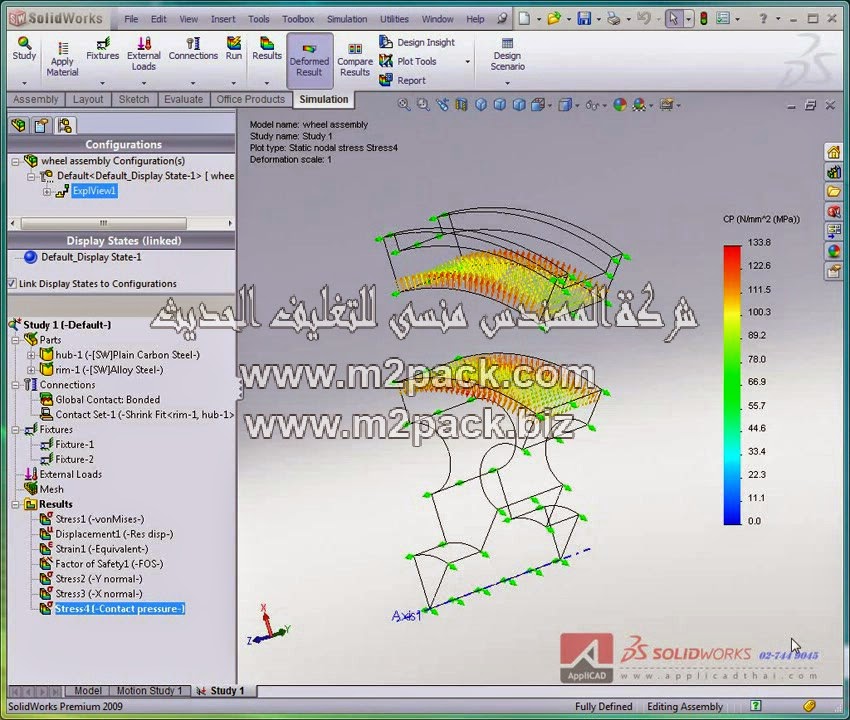Screen dimensions: 850x720
Task: Open the Results tool
Action: point(267,48)
